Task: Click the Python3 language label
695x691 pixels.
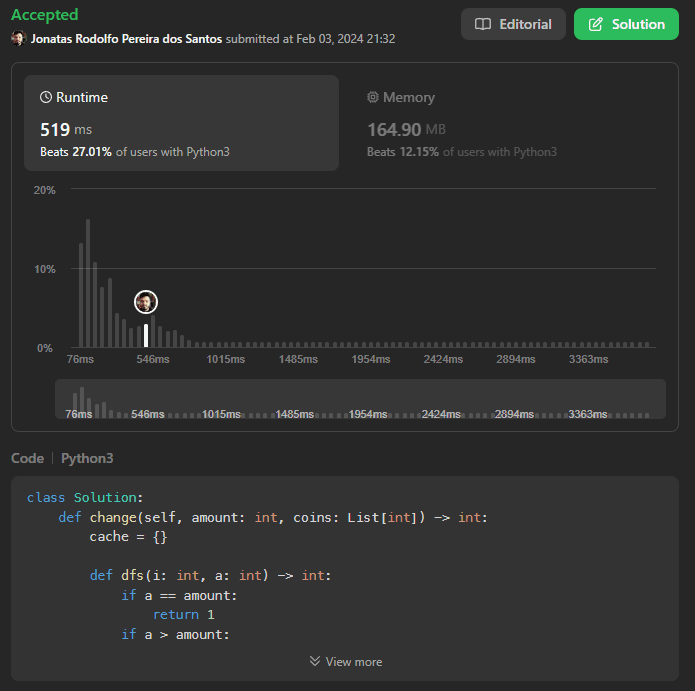Action: 87,458
